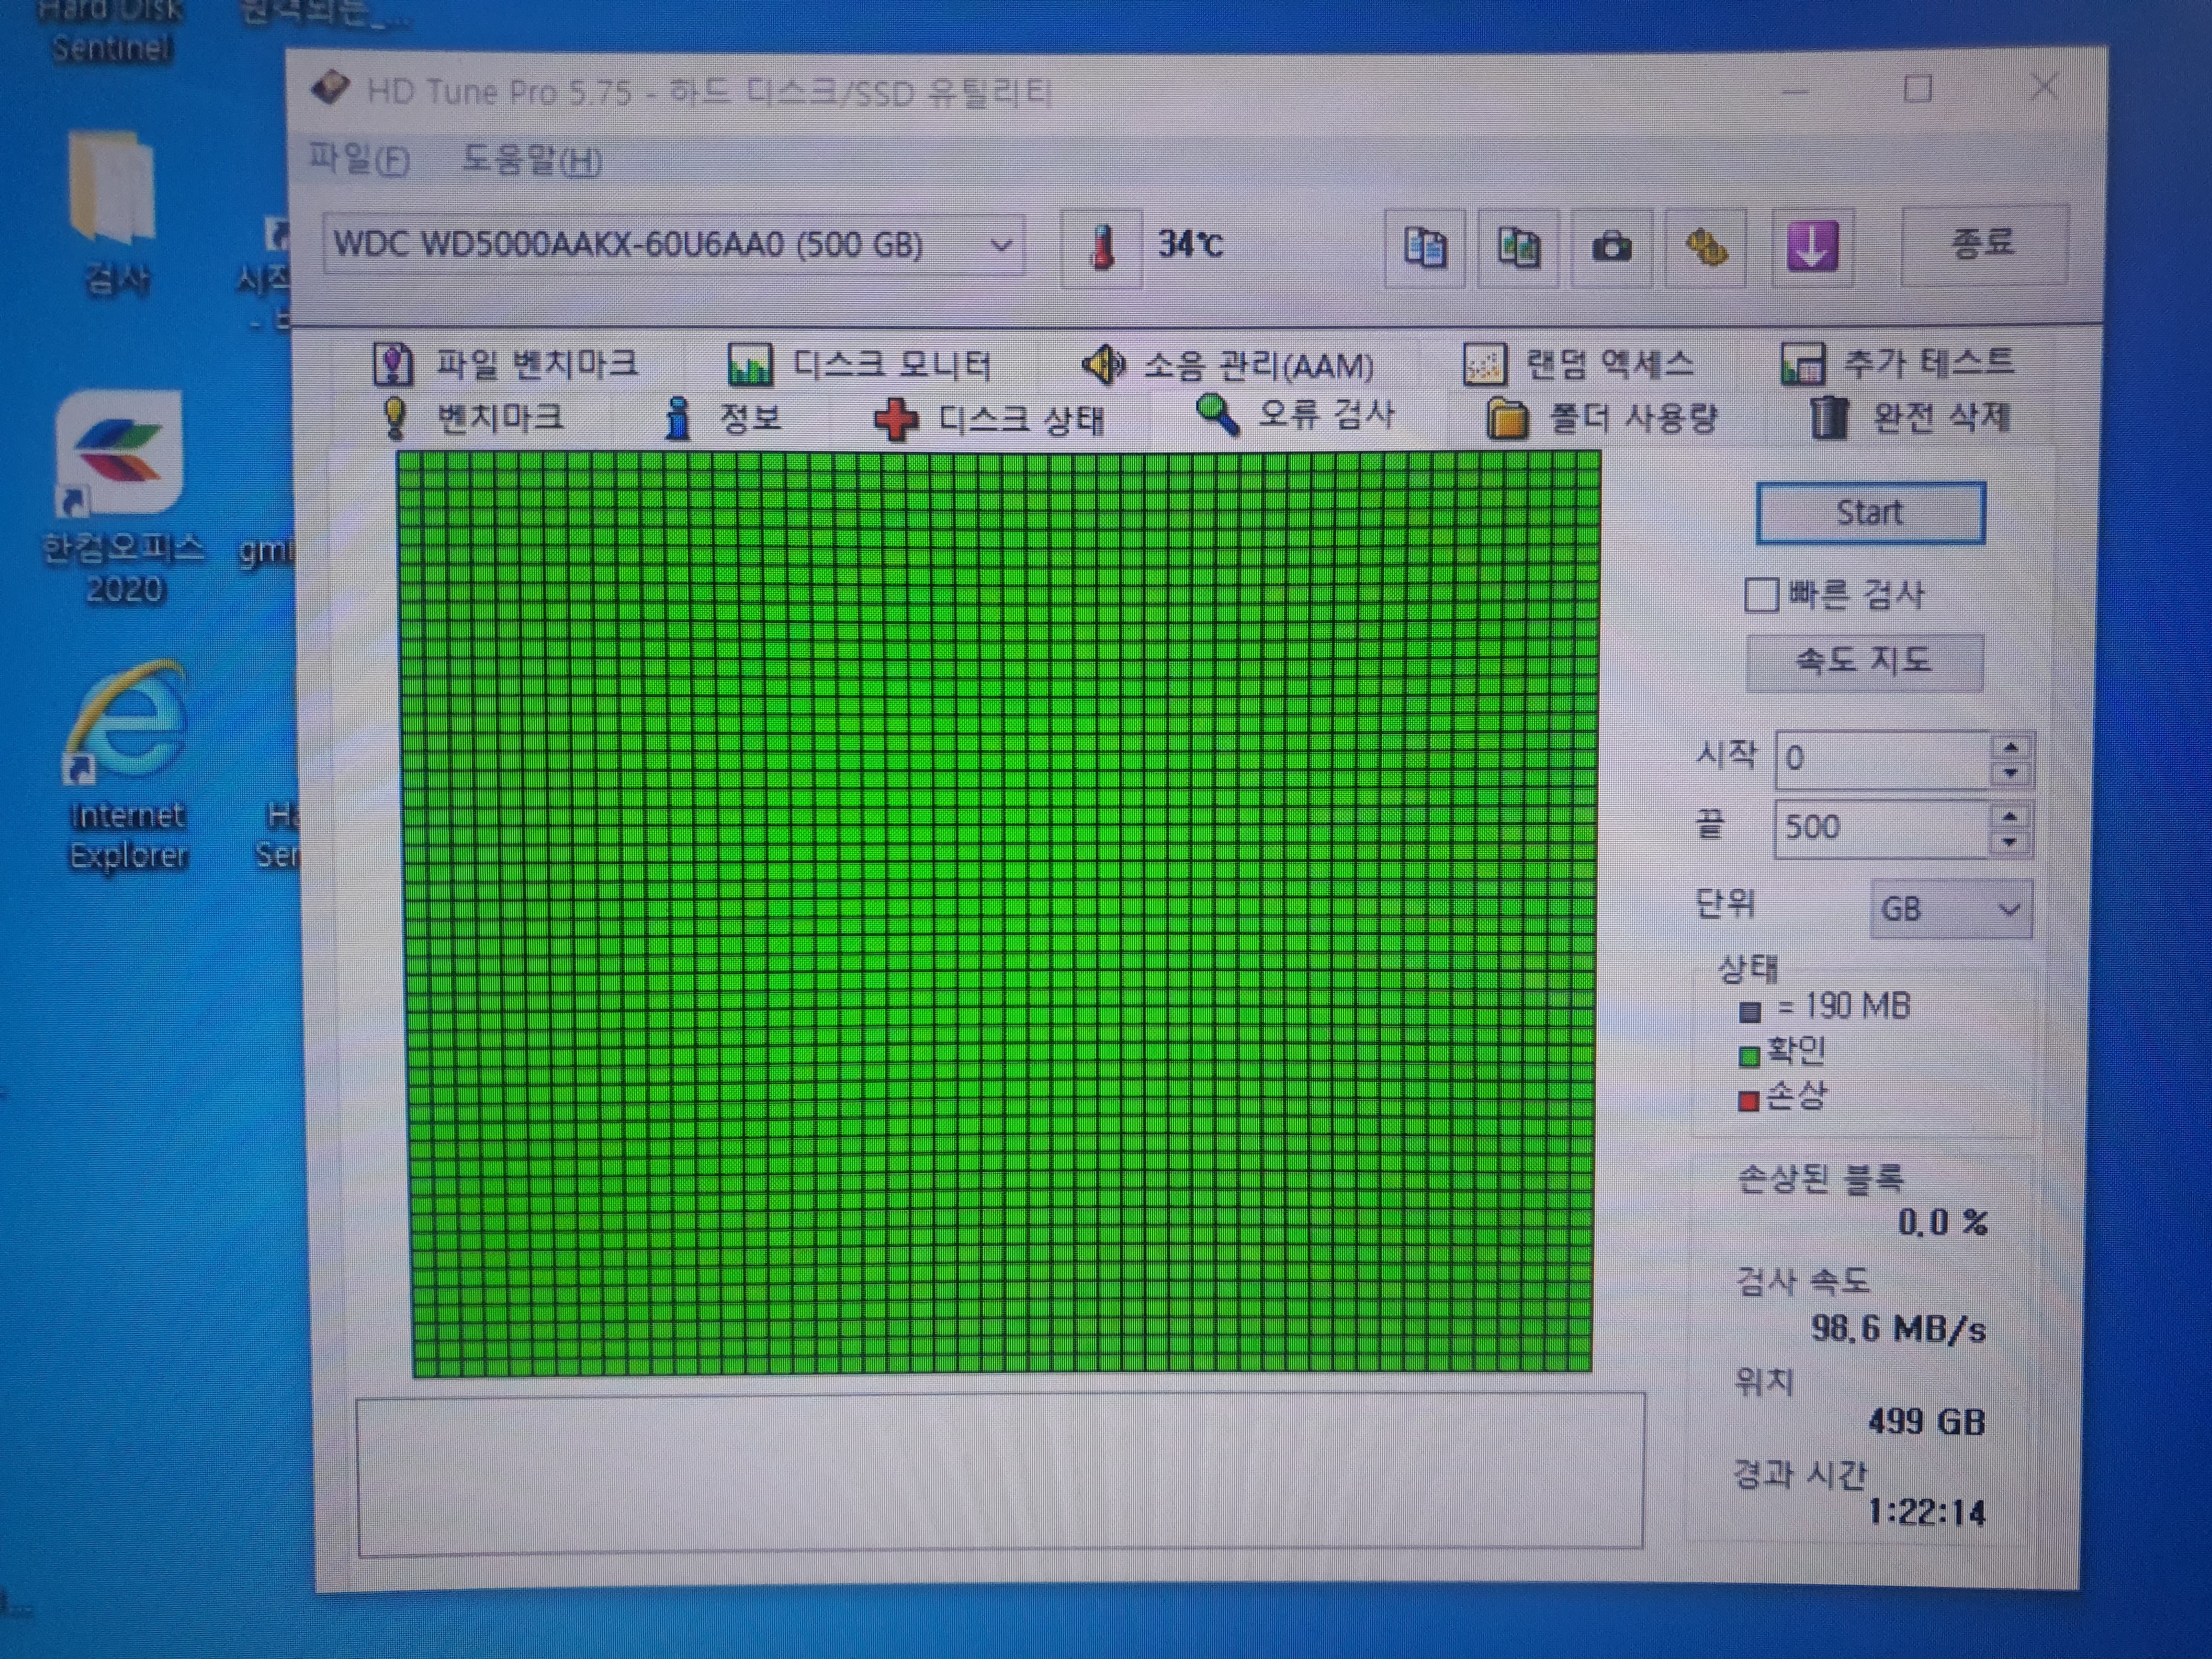Screen dimensions: 2212x1659
Task: Click the thermometer temperature icon
Action: pos(1101,247)
